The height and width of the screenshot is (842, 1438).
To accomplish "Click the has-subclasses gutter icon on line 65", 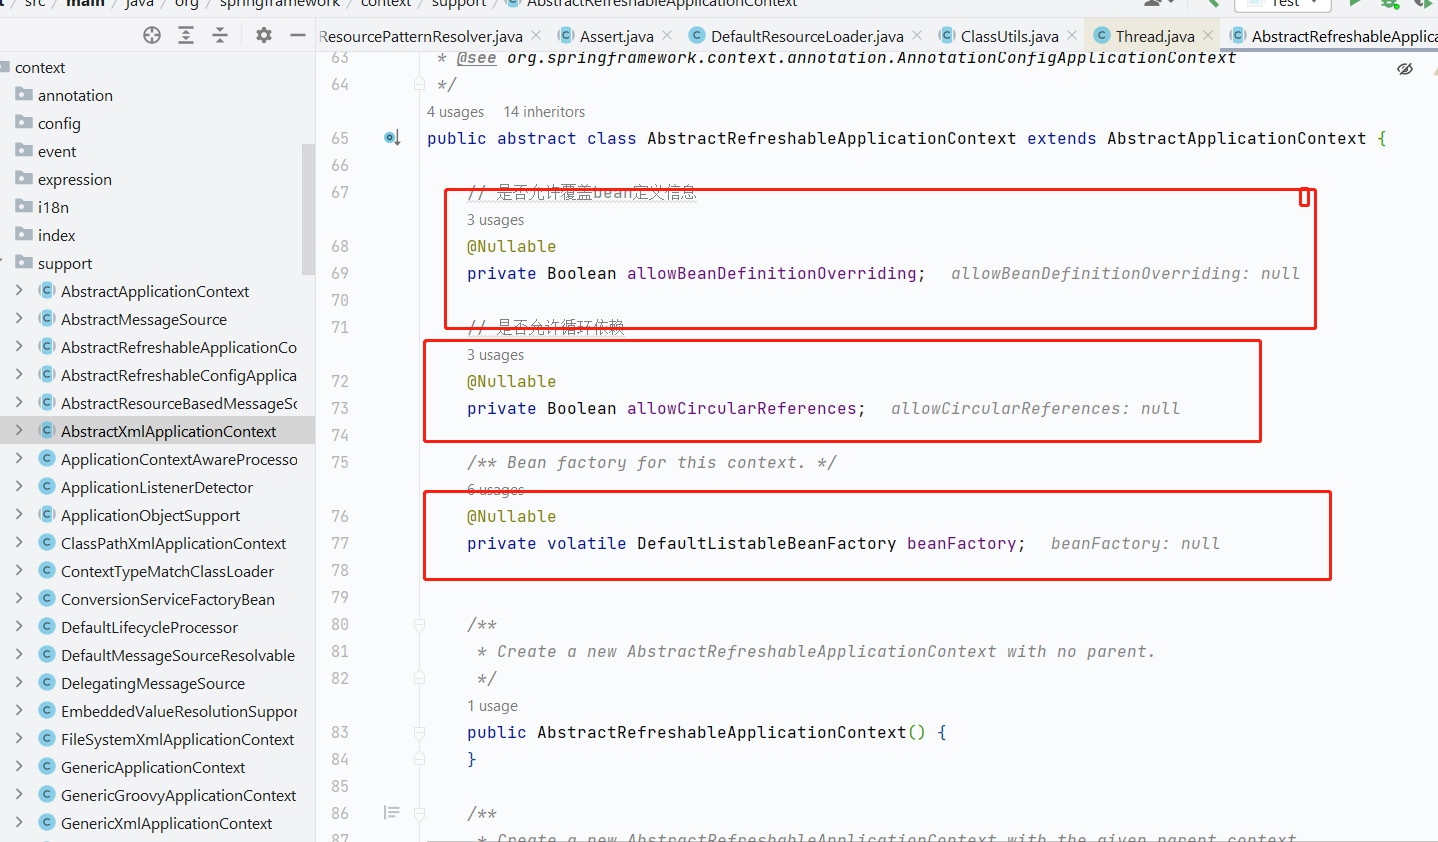I will [393, 138].
